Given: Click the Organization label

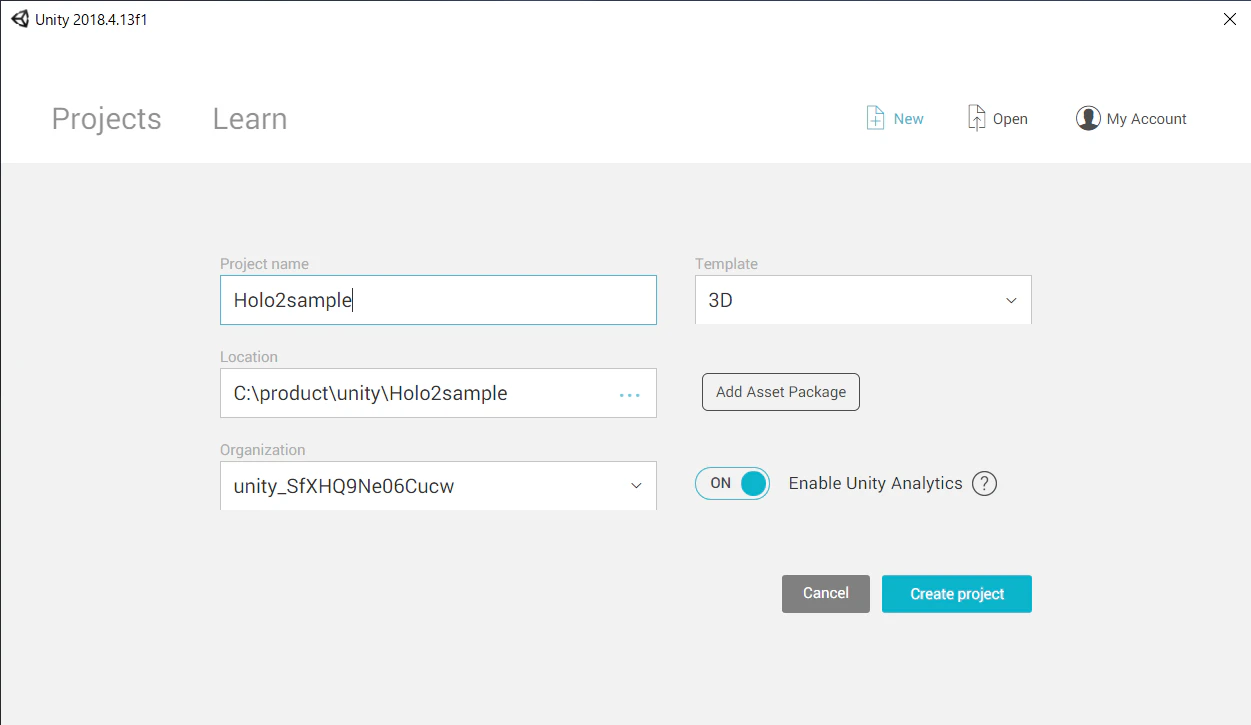Looking at the screenshot, I should 263,450.
